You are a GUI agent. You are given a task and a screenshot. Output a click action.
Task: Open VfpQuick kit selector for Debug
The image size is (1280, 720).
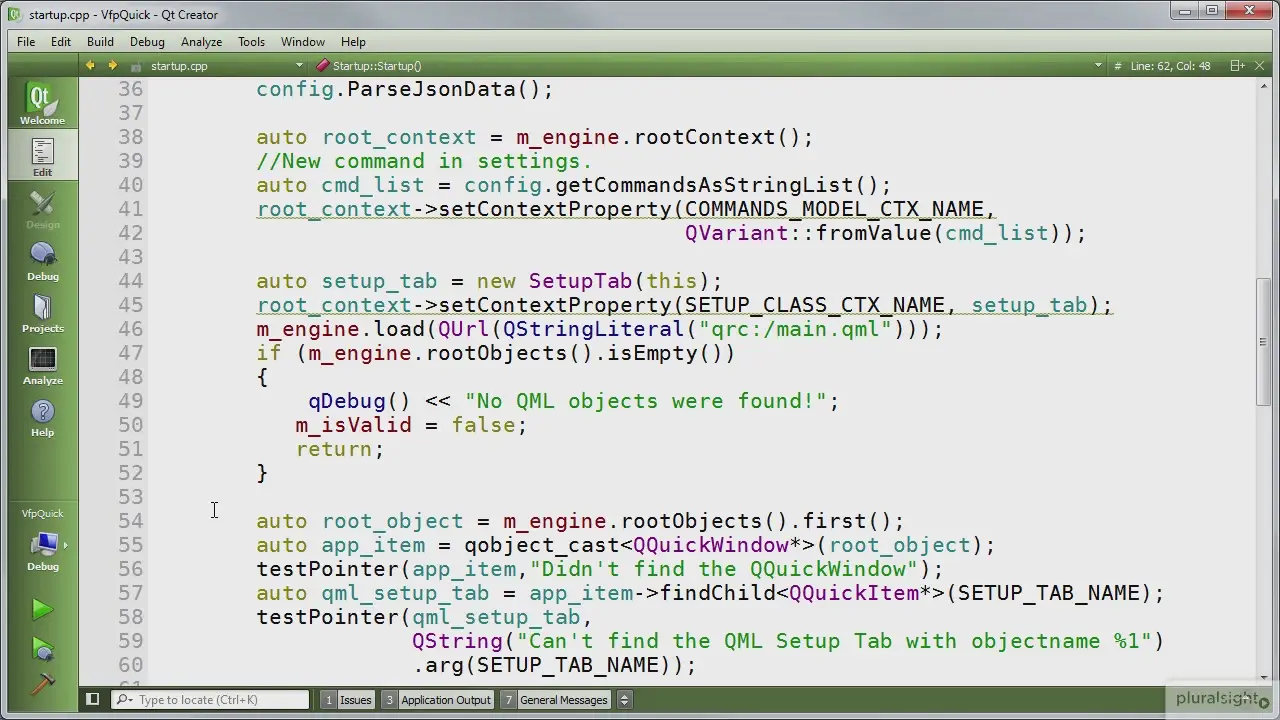[x=42, y=549]
